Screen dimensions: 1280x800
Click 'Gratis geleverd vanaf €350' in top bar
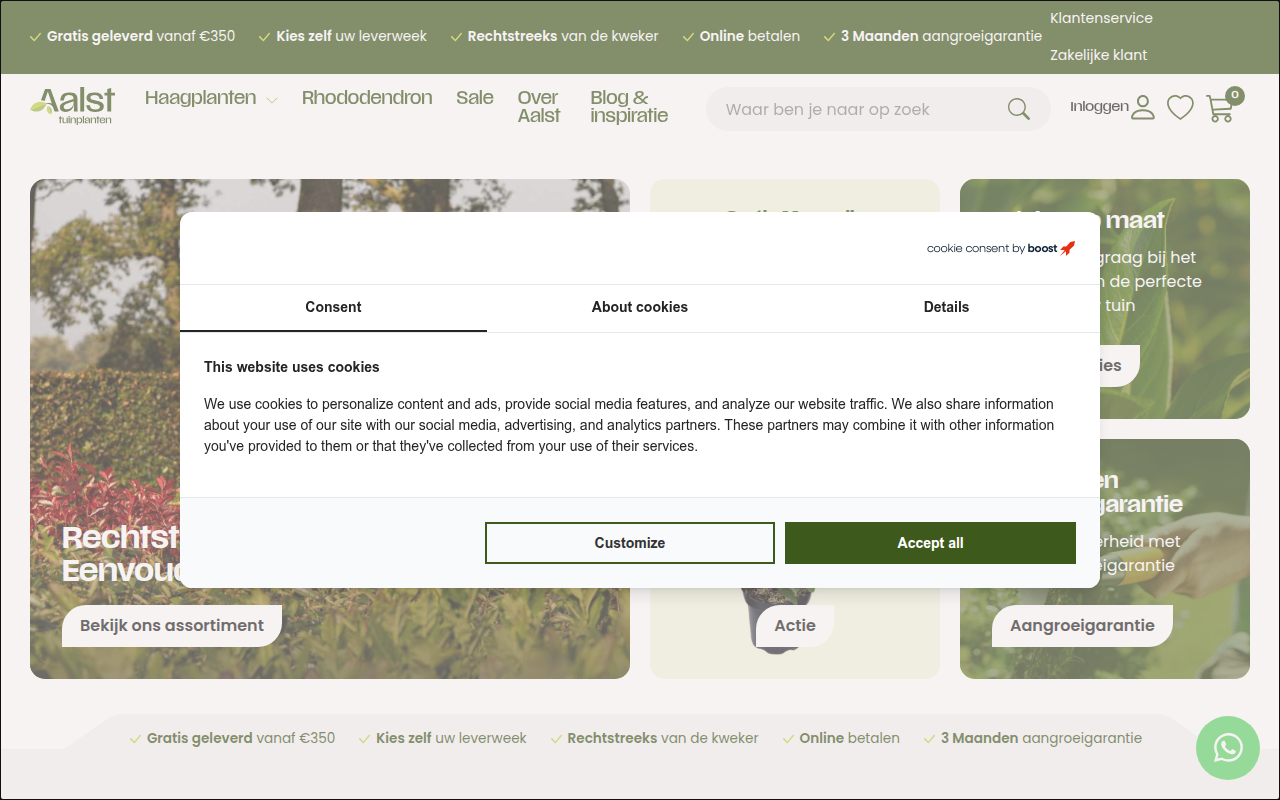[x=141, y=36]
